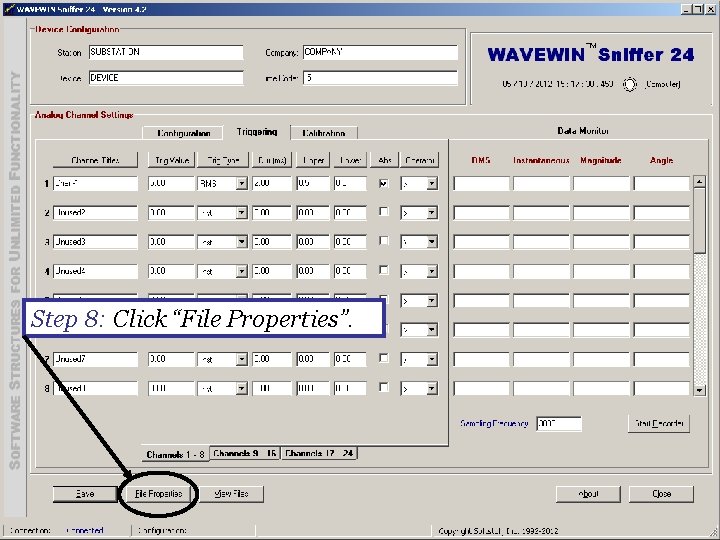The width and height of the screenshot is (720, 540).
Task: Click the scroll down arrow of Data Monitor
Action: (699, 390)
